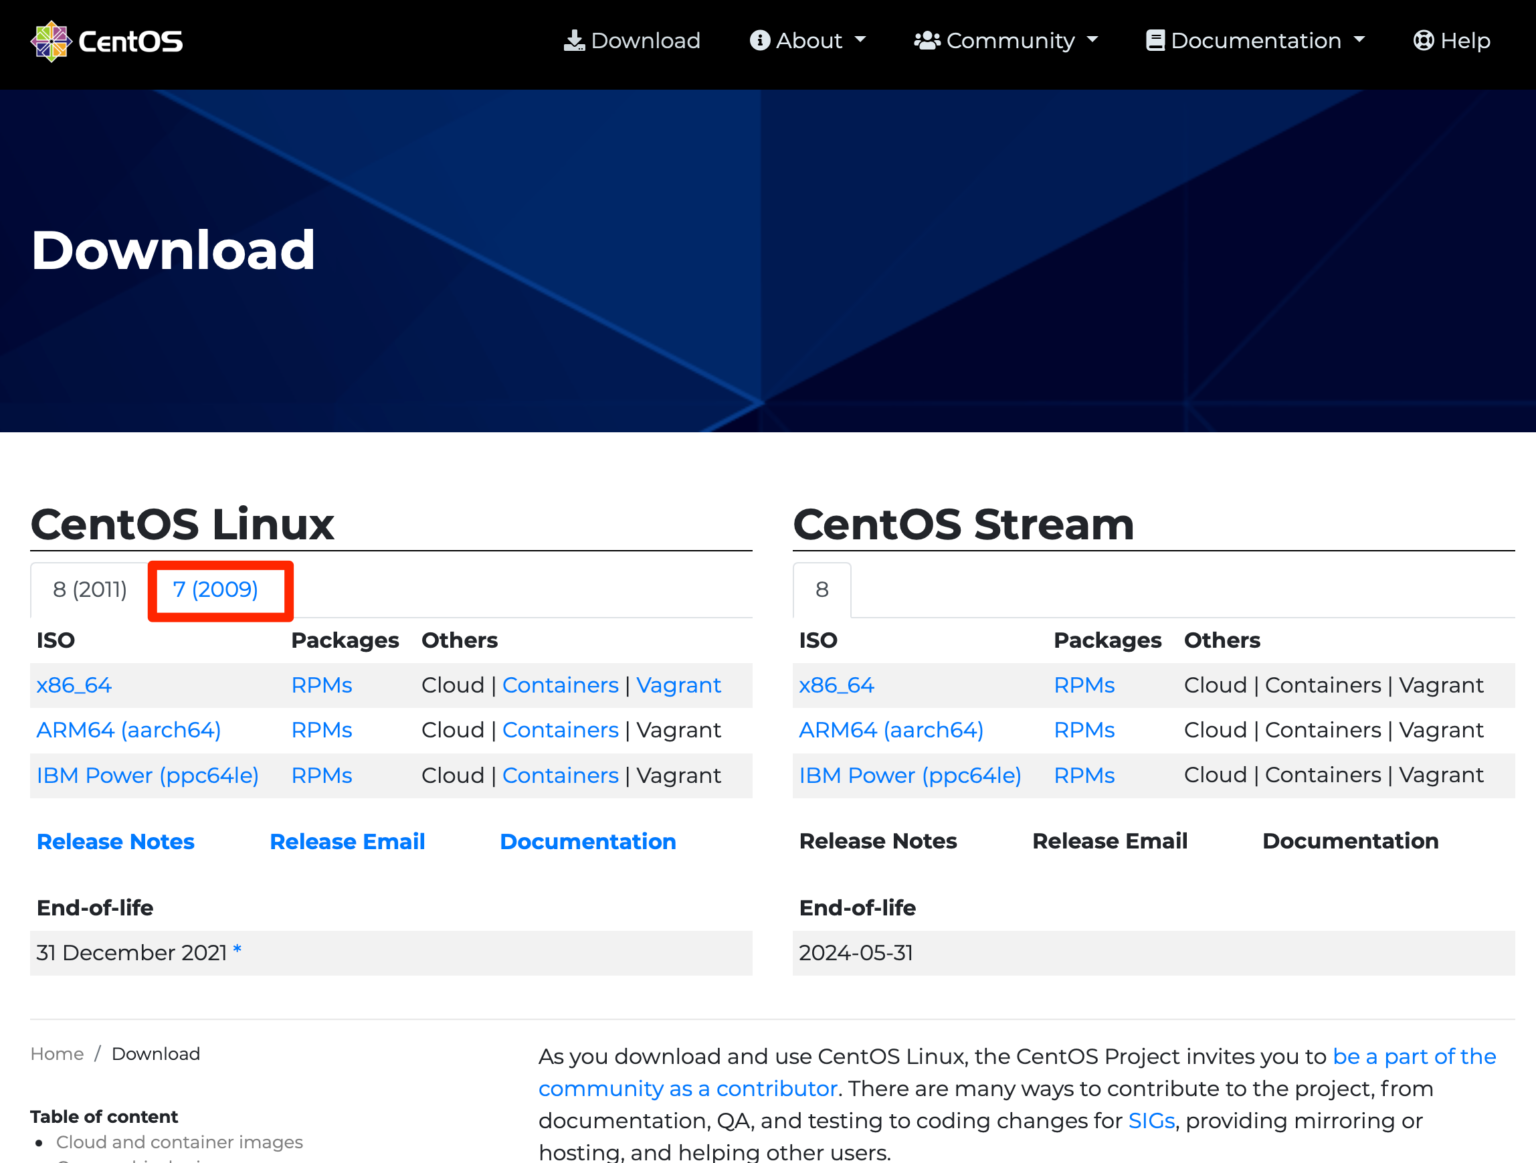Open RPMs in CentOS Stream ARM64 row
The image size is (1536, 1163).
point(1085,731)
